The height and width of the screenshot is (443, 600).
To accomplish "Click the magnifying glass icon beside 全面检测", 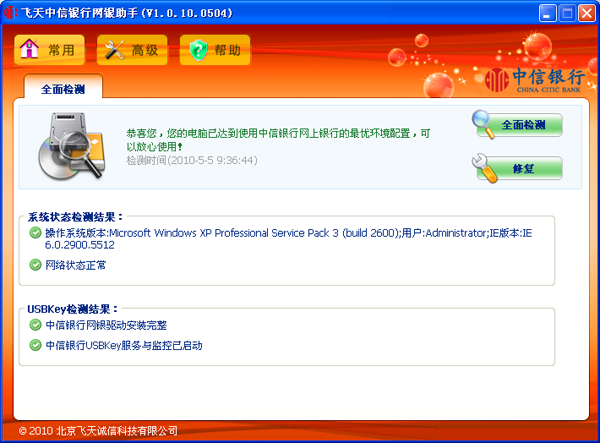I will click(x=483, y=123).
